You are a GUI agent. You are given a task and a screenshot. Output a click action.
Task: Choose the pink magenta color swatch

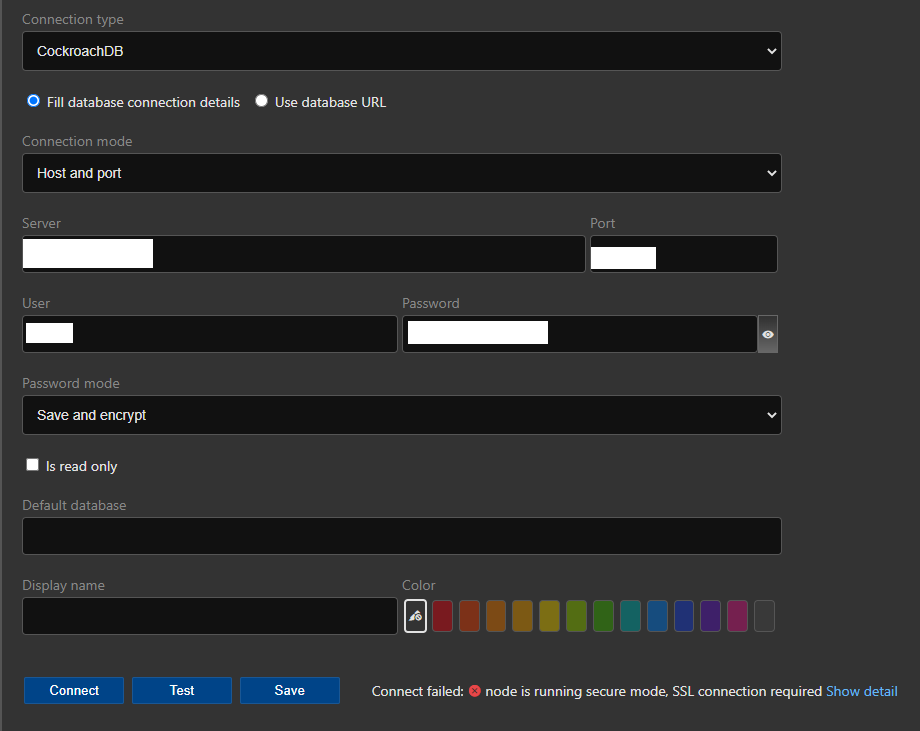pyautogui.click(x=738, y=616)
